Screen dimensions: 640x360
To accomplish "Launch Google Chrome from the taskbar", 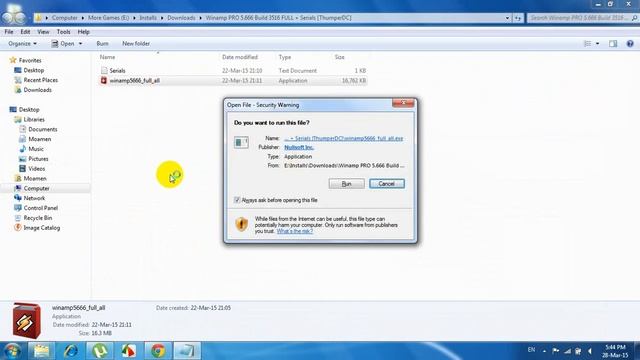I will pyautogui.click(x=158, y=351).
